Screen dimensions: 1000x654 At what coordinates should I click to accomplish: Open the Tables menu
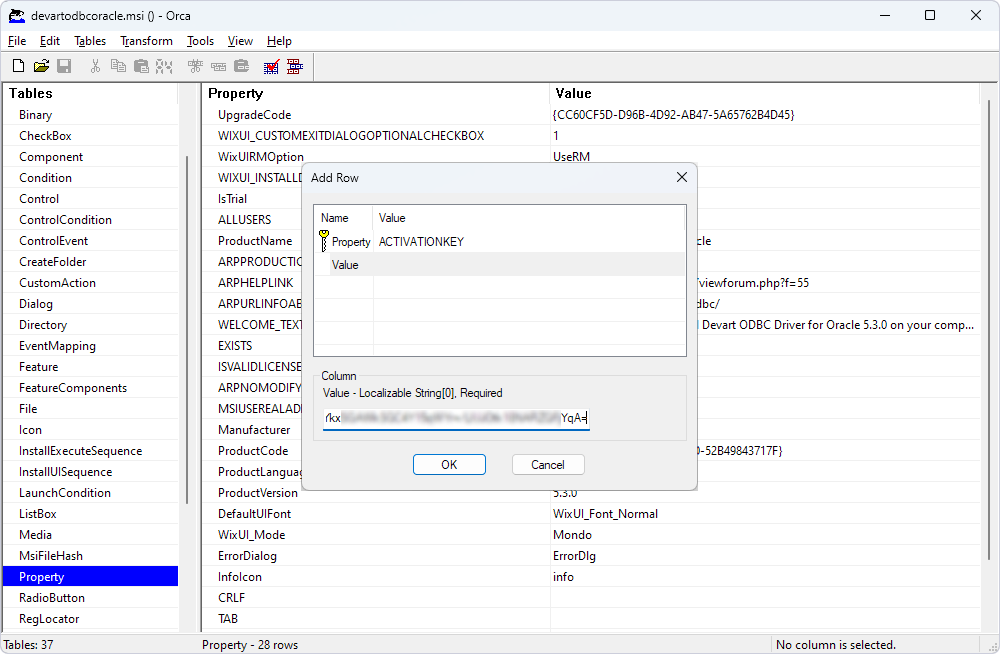89,41
